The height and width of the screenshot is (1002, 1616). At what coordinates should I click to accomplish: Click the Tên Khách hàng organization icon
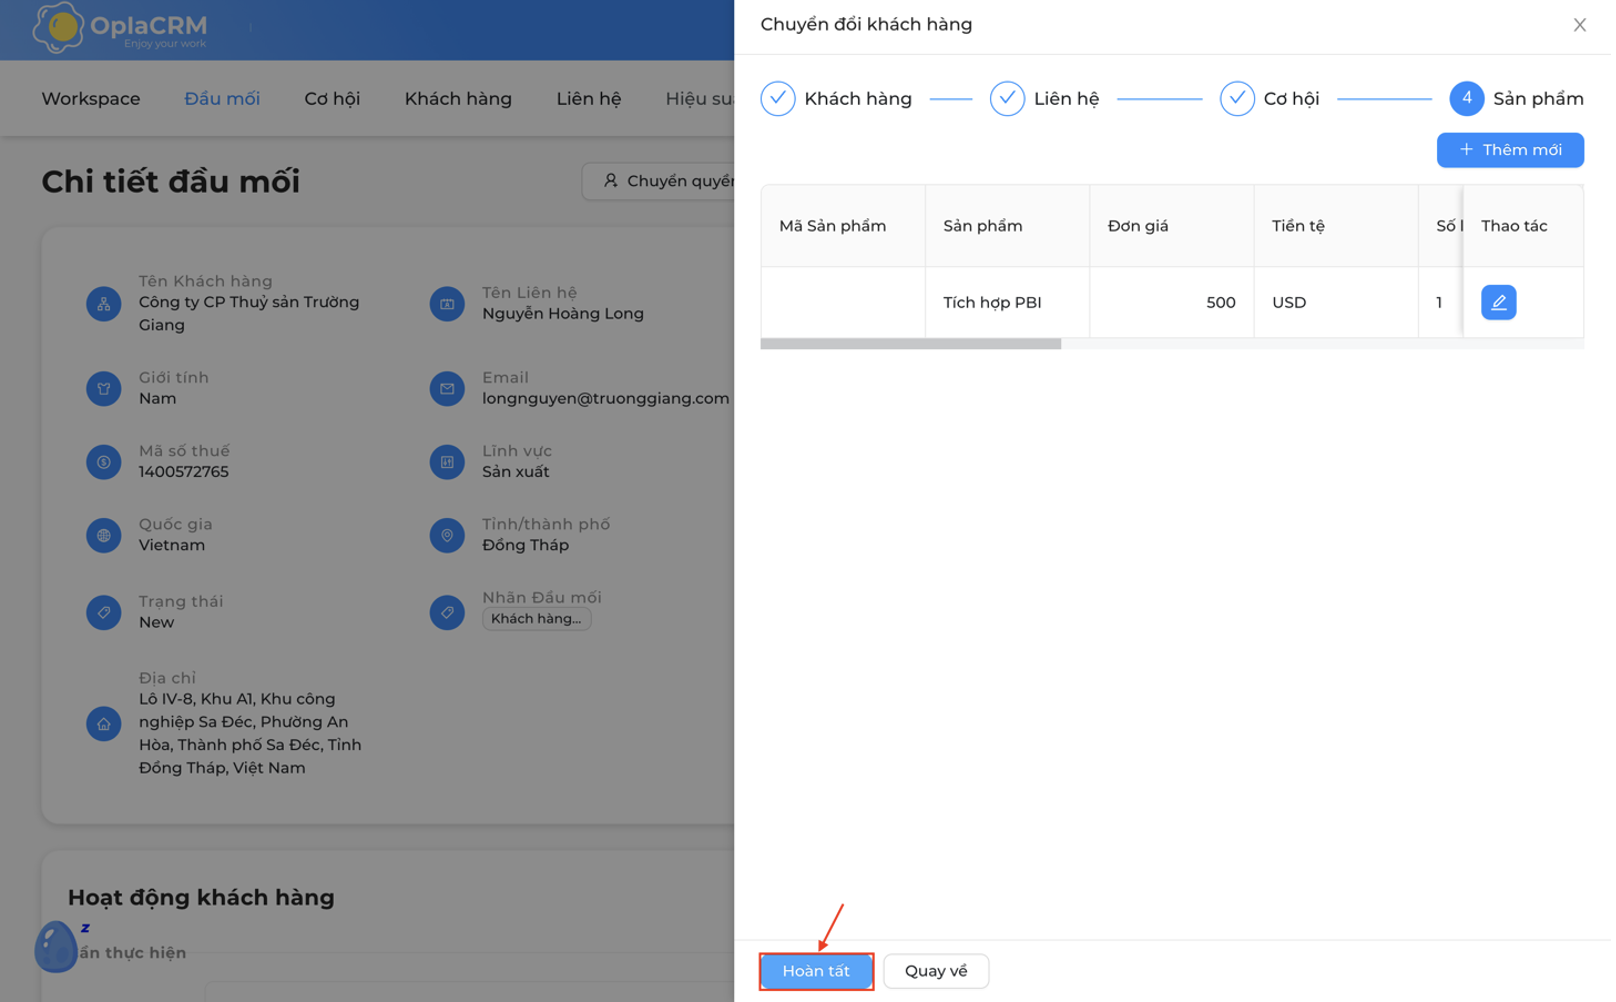104,304
